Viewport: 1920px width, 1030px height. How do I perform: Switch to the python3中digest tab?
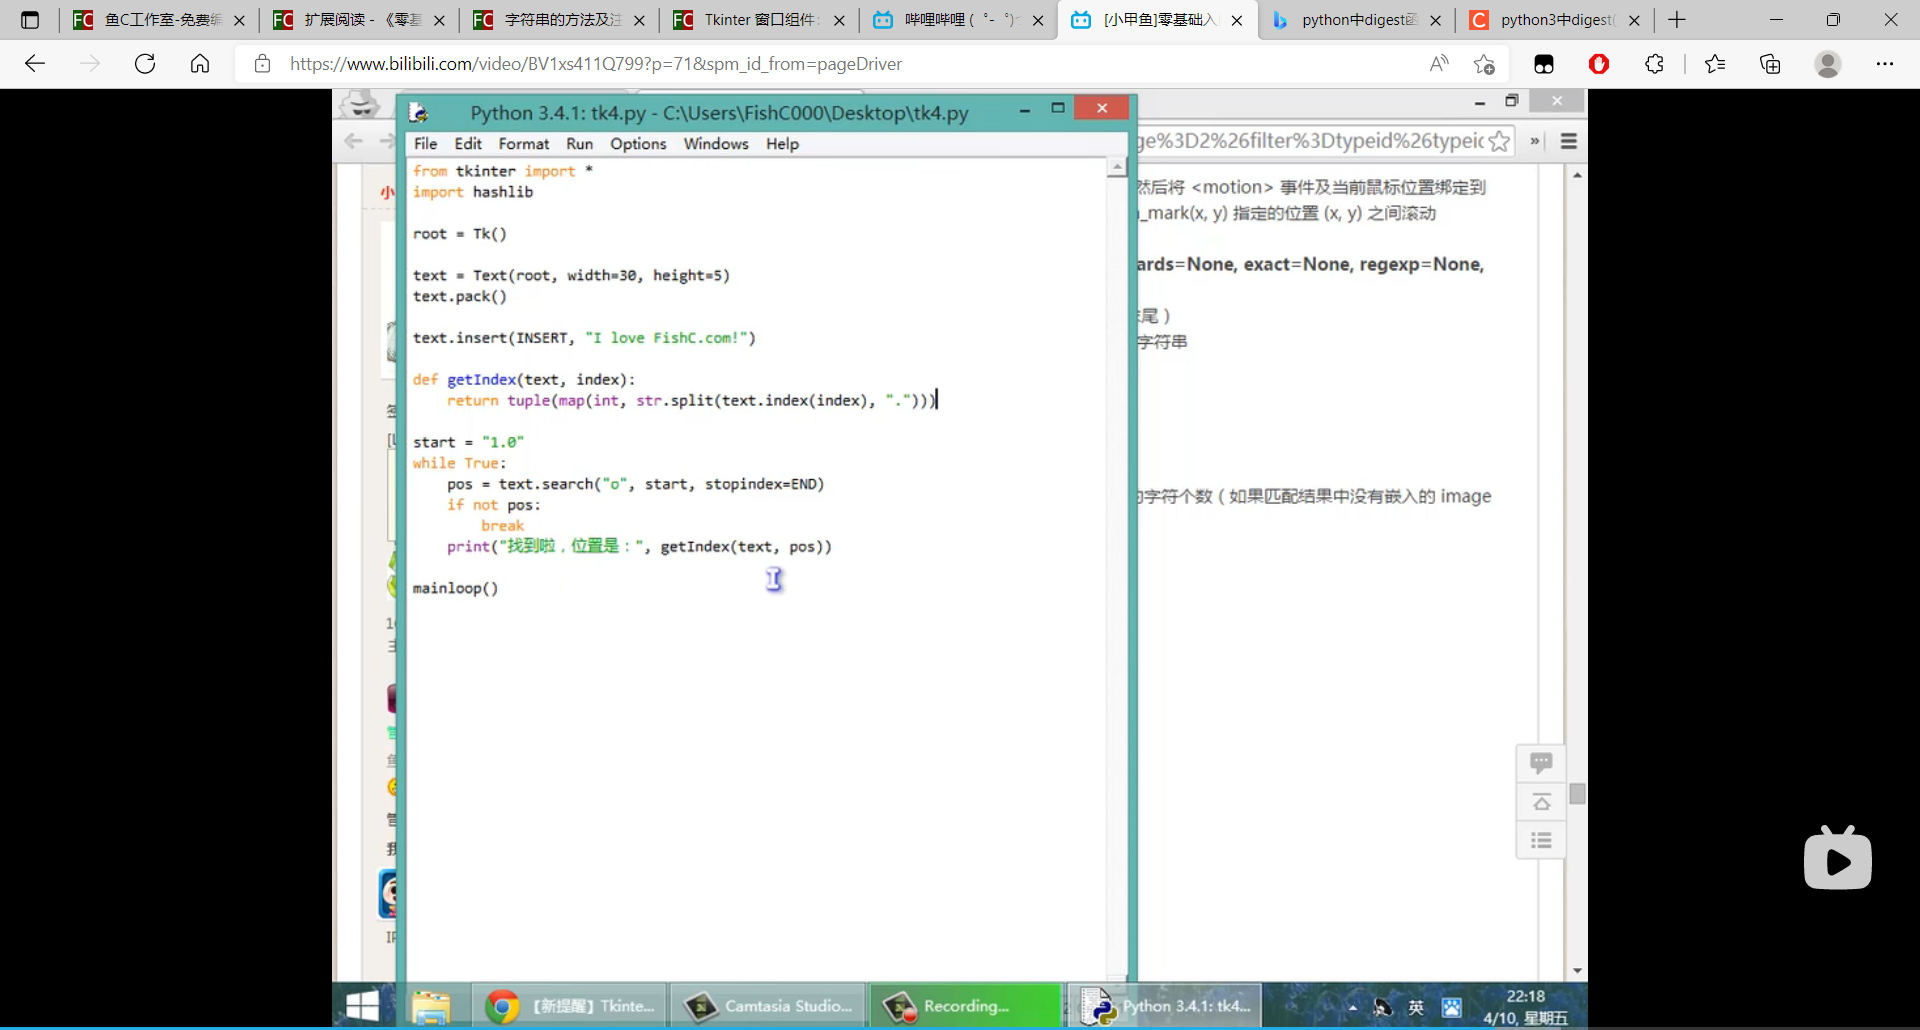(1553, 20)
